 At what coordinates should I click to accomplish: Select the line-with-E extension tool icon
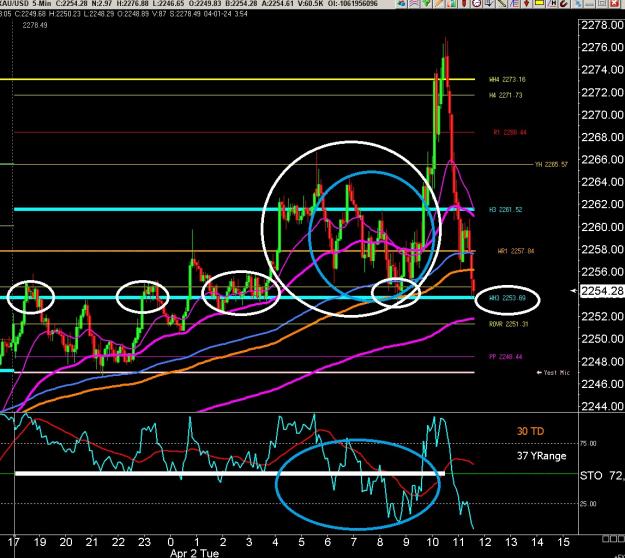click(x=514, y=4)
